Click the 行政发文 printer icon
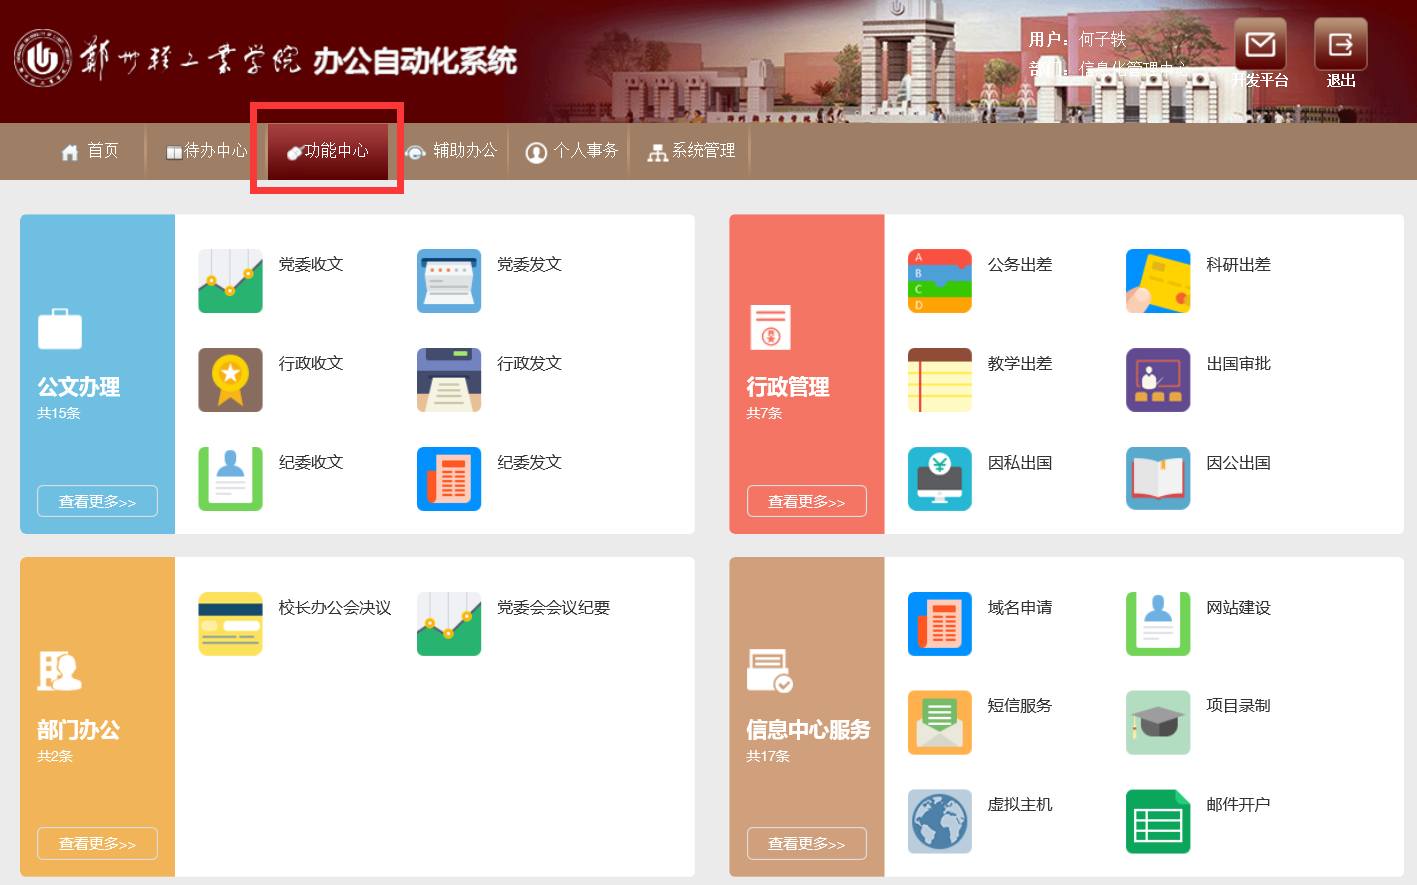1417x885 pixels. click(x=448, y=380)
